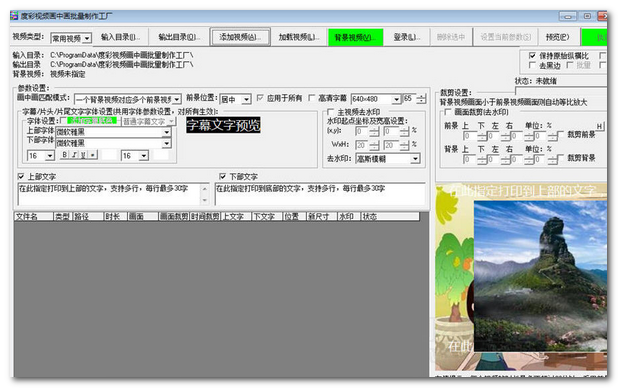Adjust the subtitle size 65 spinner
618x388 pixels.
coord(421,99)
